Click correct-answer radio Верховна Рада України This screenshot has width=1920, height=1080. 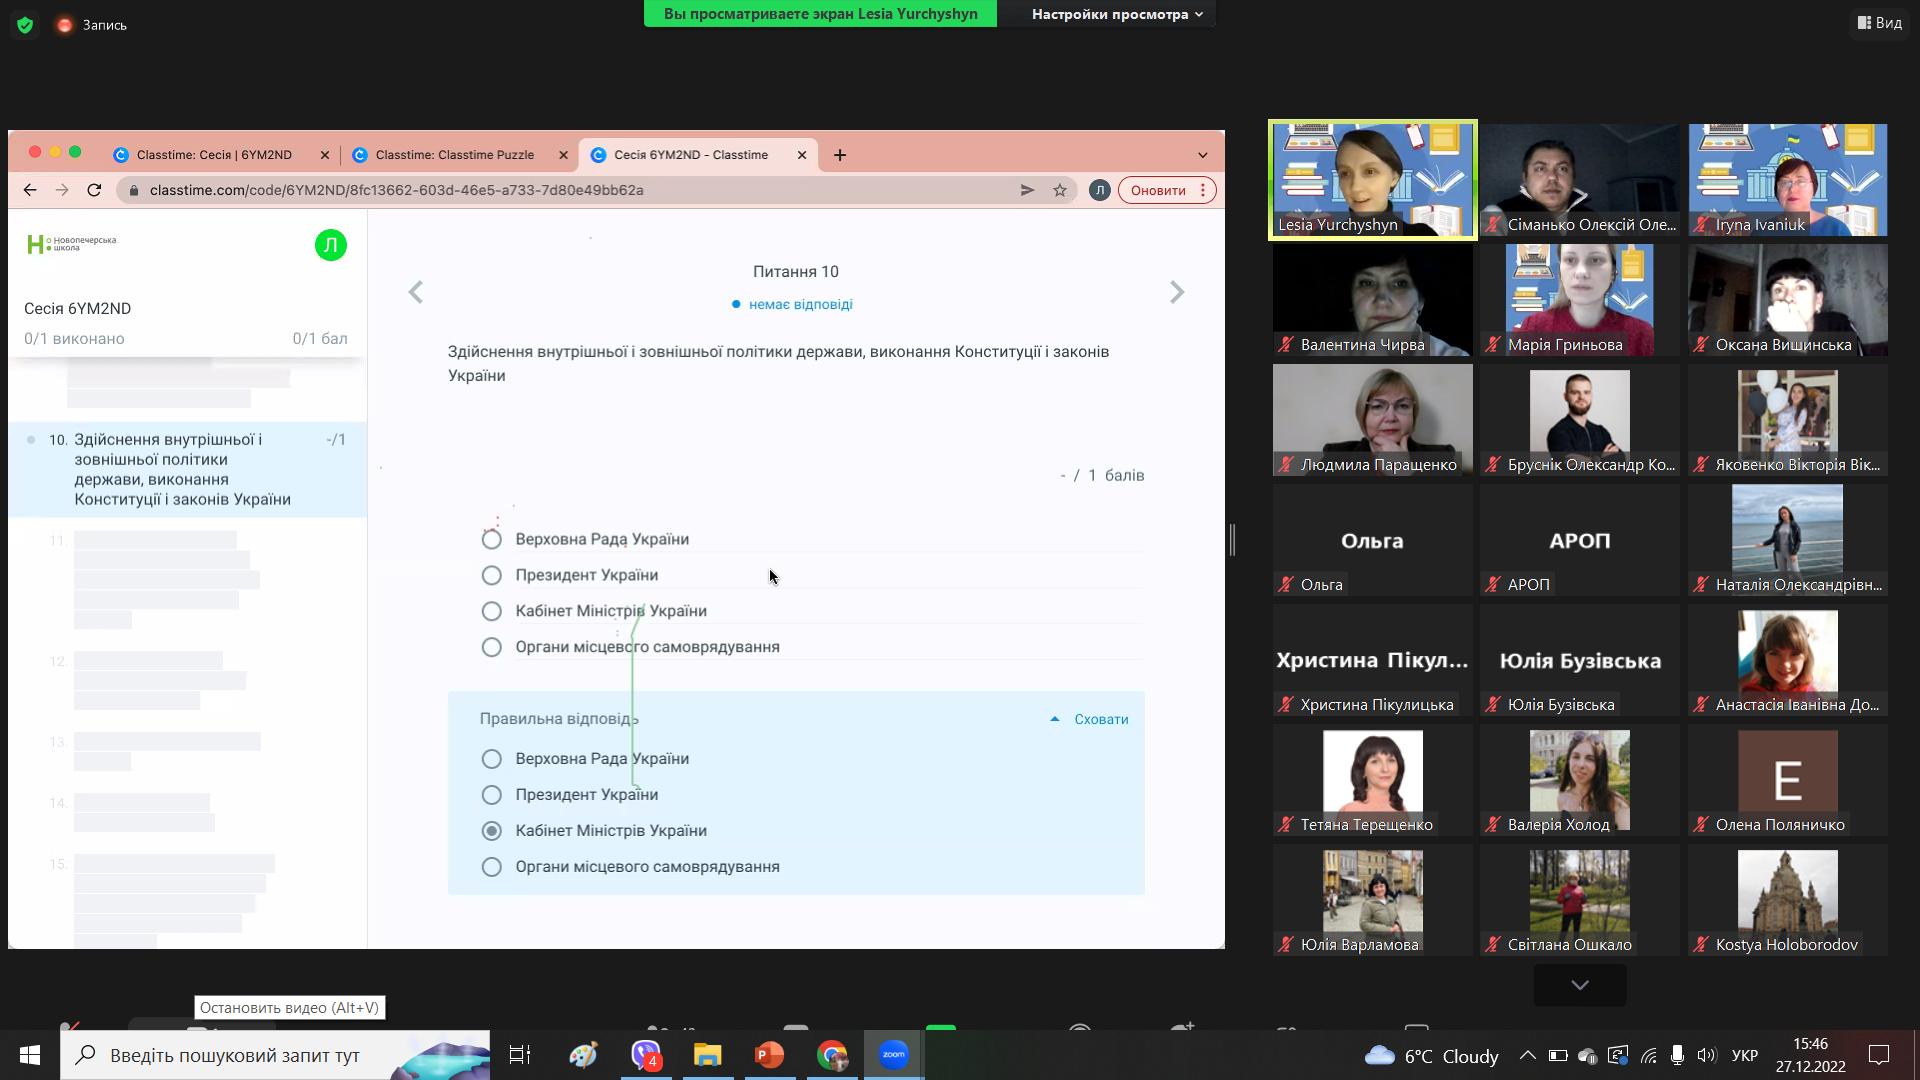tap(491, 759)
